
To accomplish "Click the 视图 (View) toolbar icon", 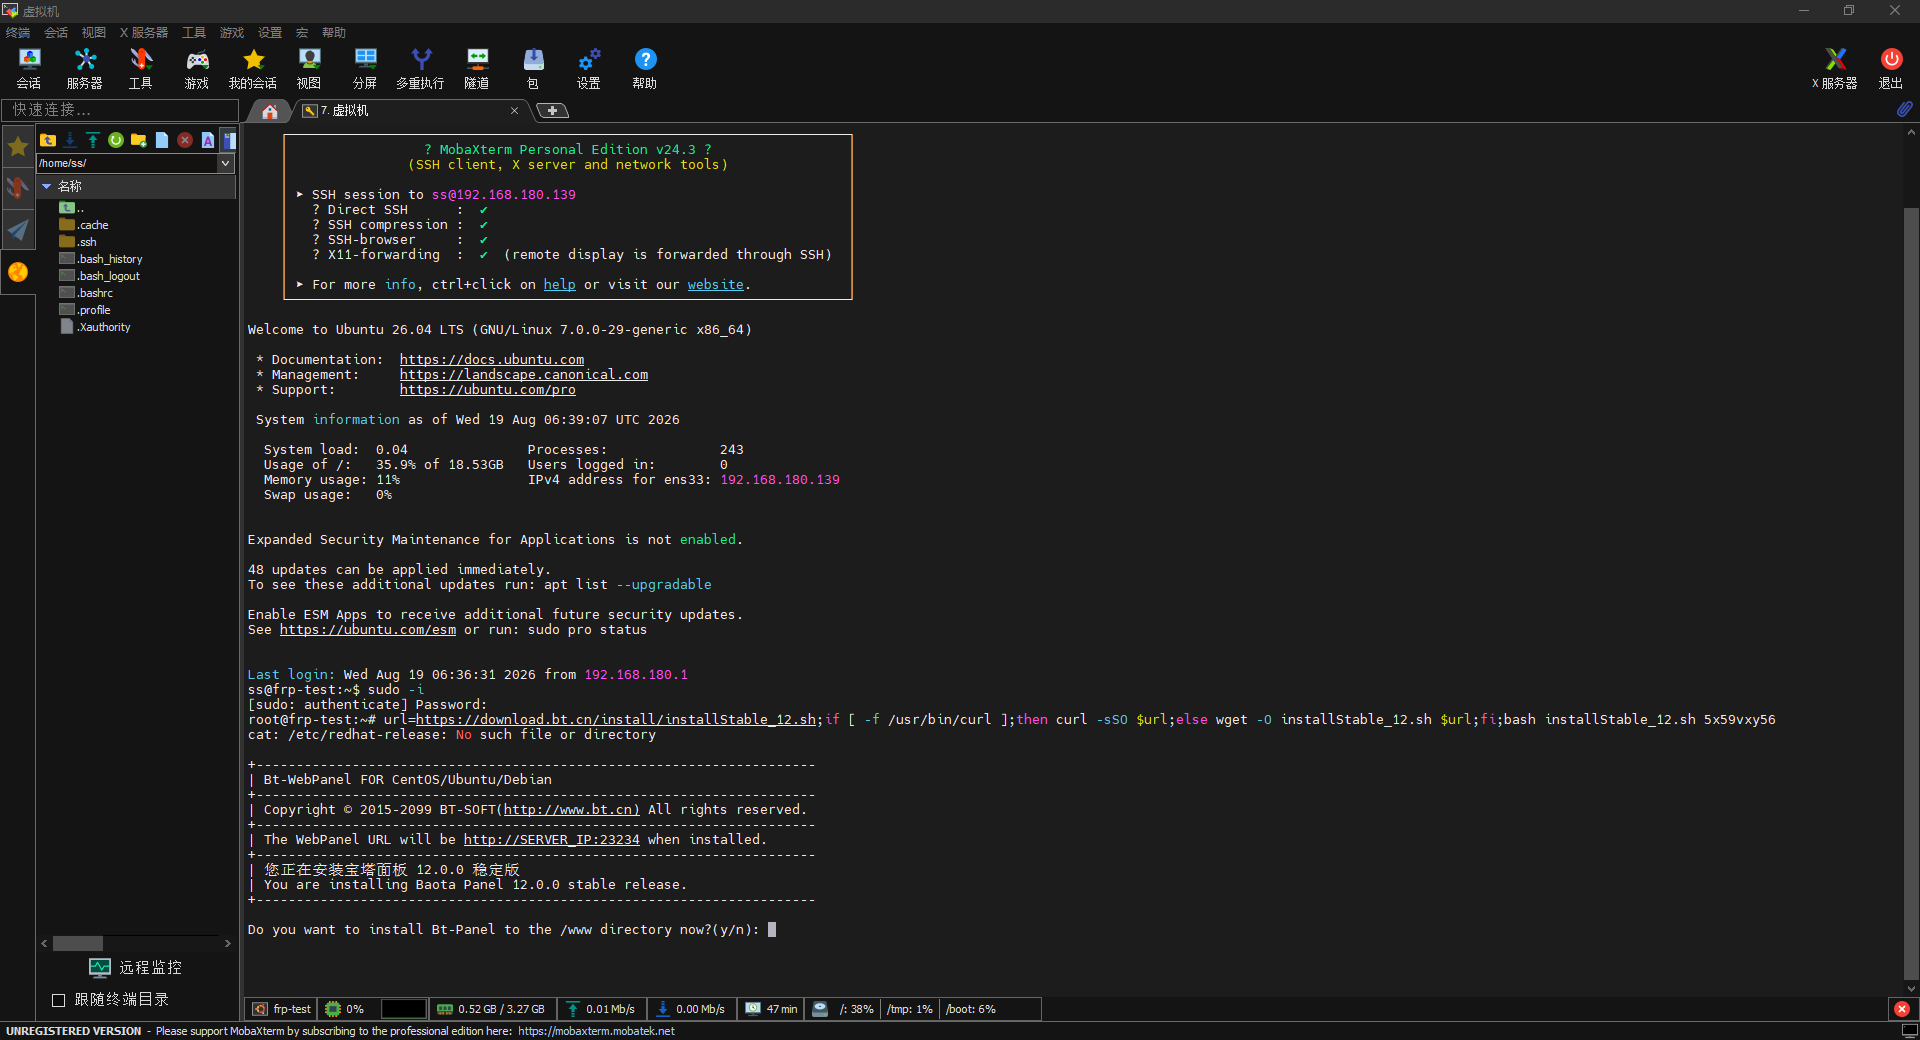I will pyautogui.click(x=309, y=69).
